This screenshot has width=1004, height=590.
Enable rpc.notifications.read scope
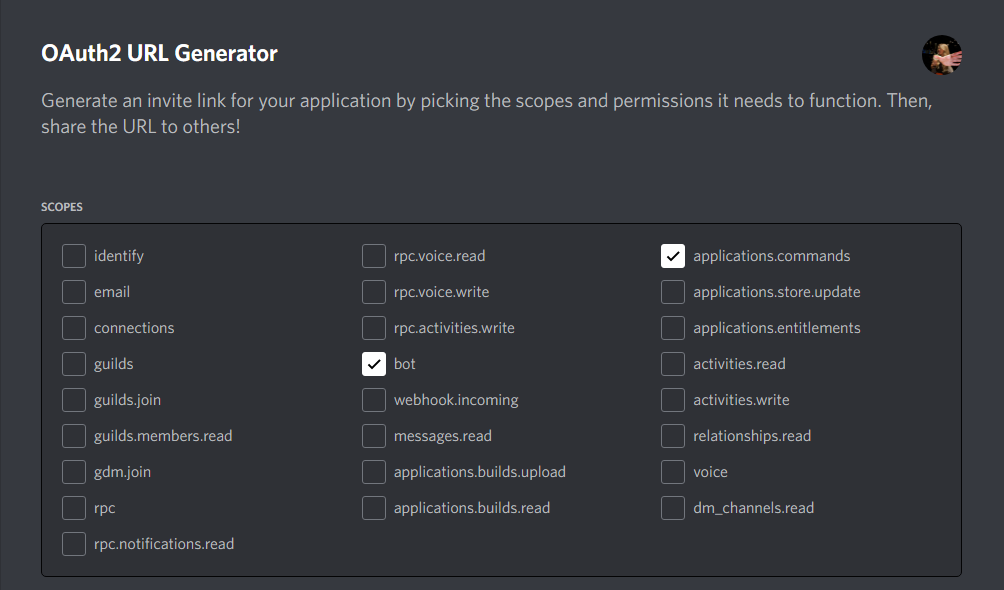(73, 544)
